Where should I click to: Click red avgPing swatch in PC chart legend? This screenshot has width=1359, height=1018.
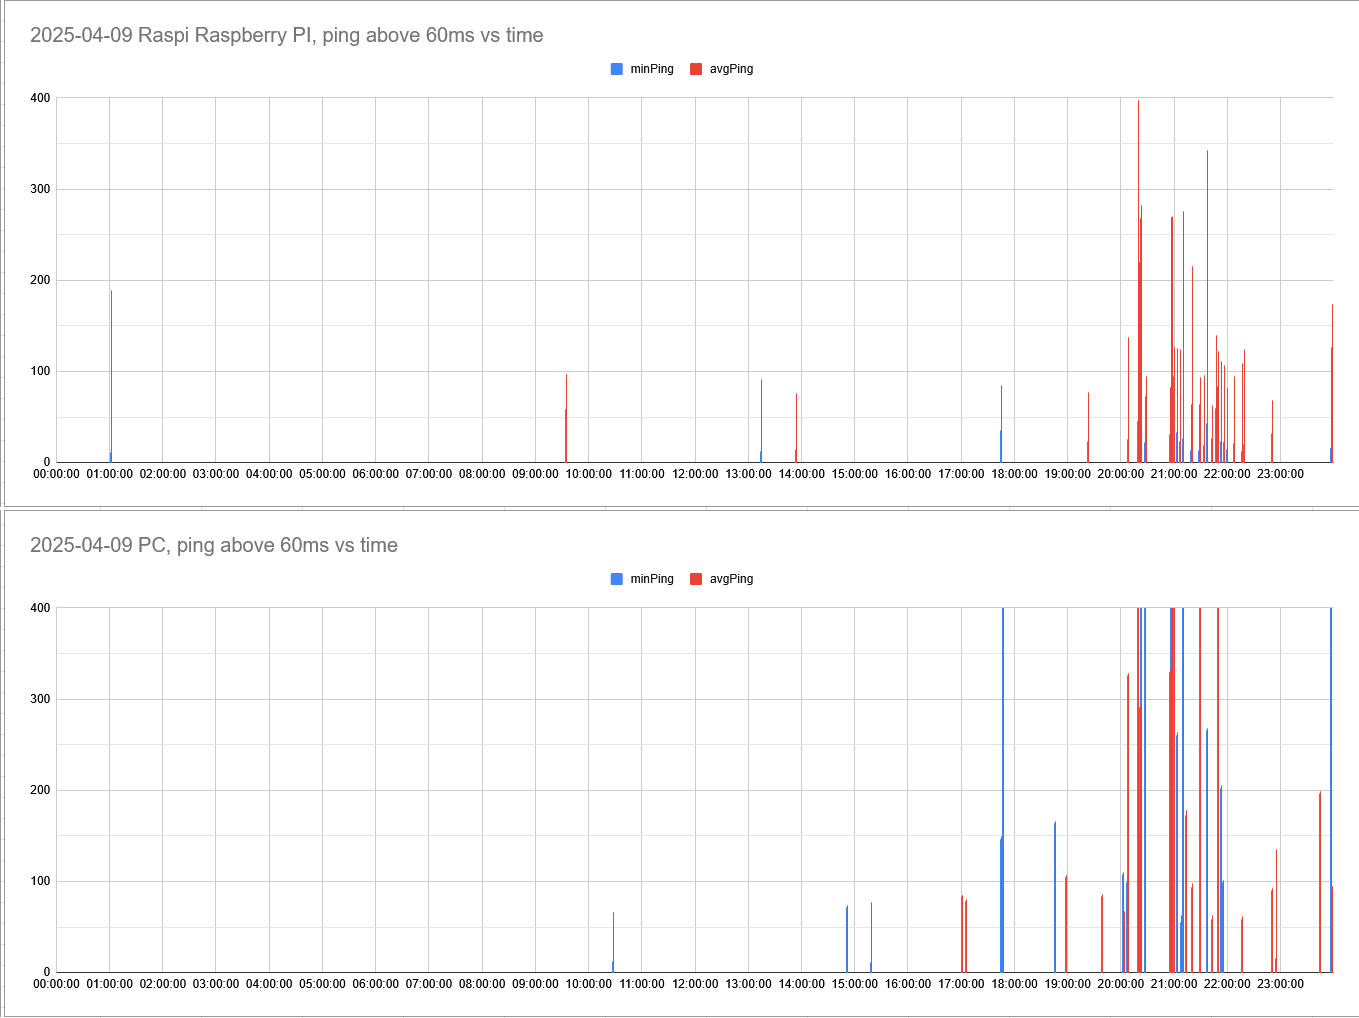tap(696, 579)
